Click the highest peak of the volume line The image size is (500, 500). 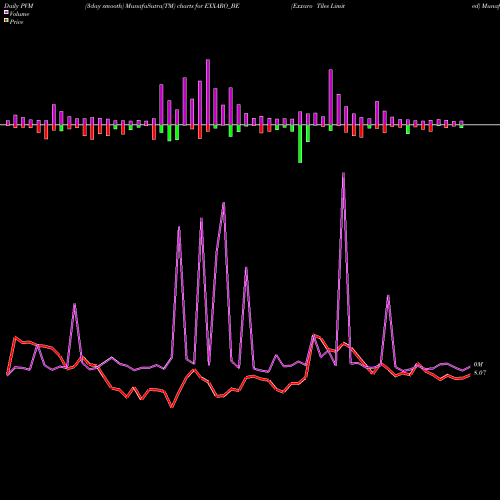[343, 173]
